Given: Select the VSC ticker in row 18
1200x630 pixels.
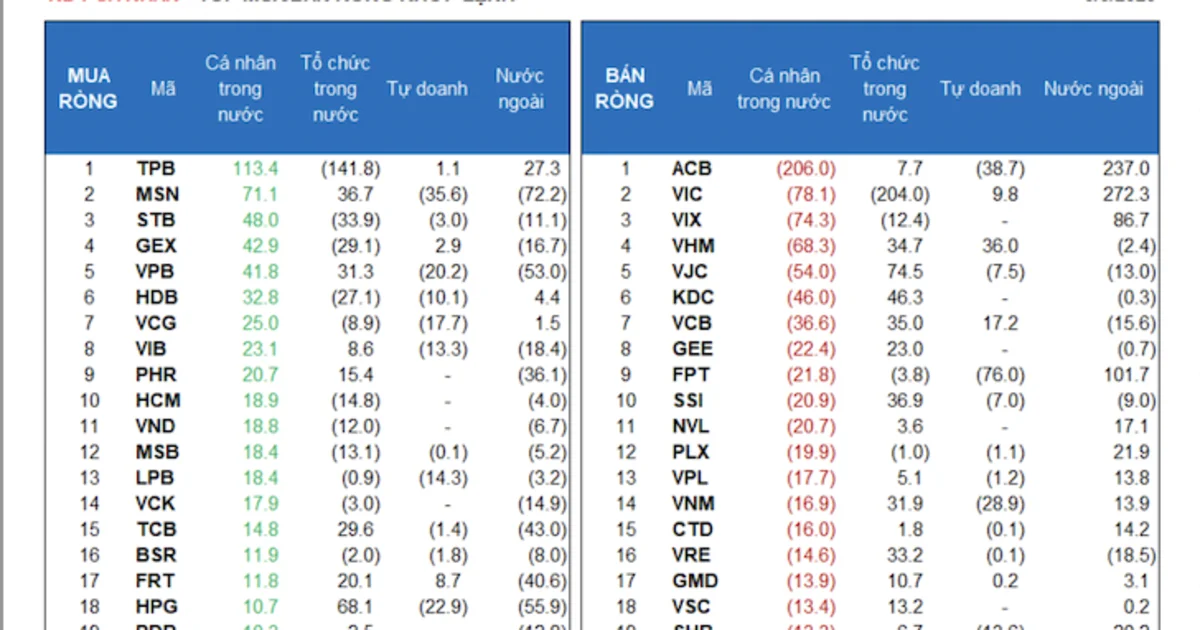Looking at the screenshot, I should (x=691, y=607).
